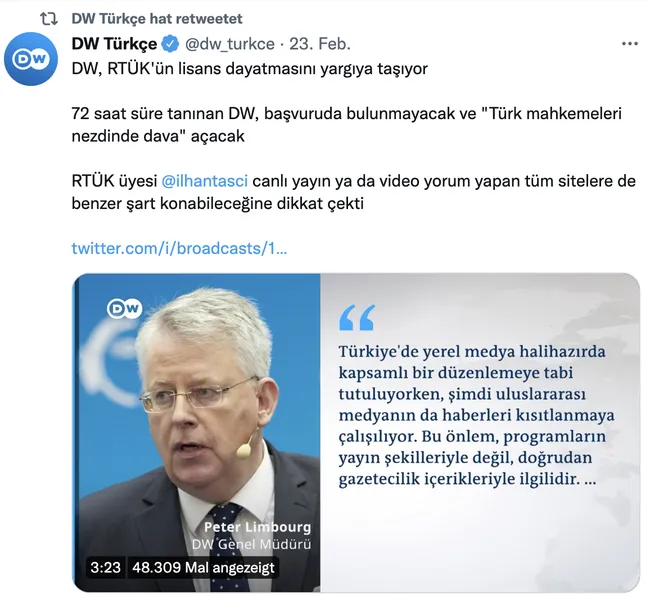The width and height of the screenshot is (650, 595).
Task: Open the @ilhantasci mention
Action: (204, 181)
